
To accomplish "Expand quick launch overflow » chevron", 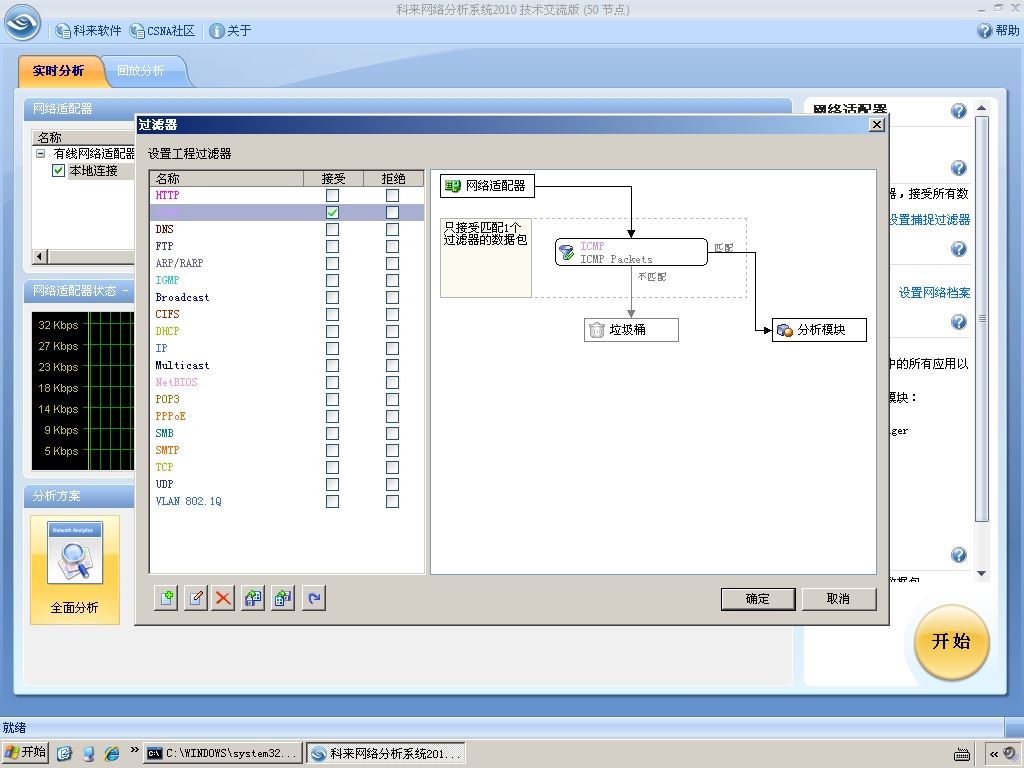I will (135, 750).
